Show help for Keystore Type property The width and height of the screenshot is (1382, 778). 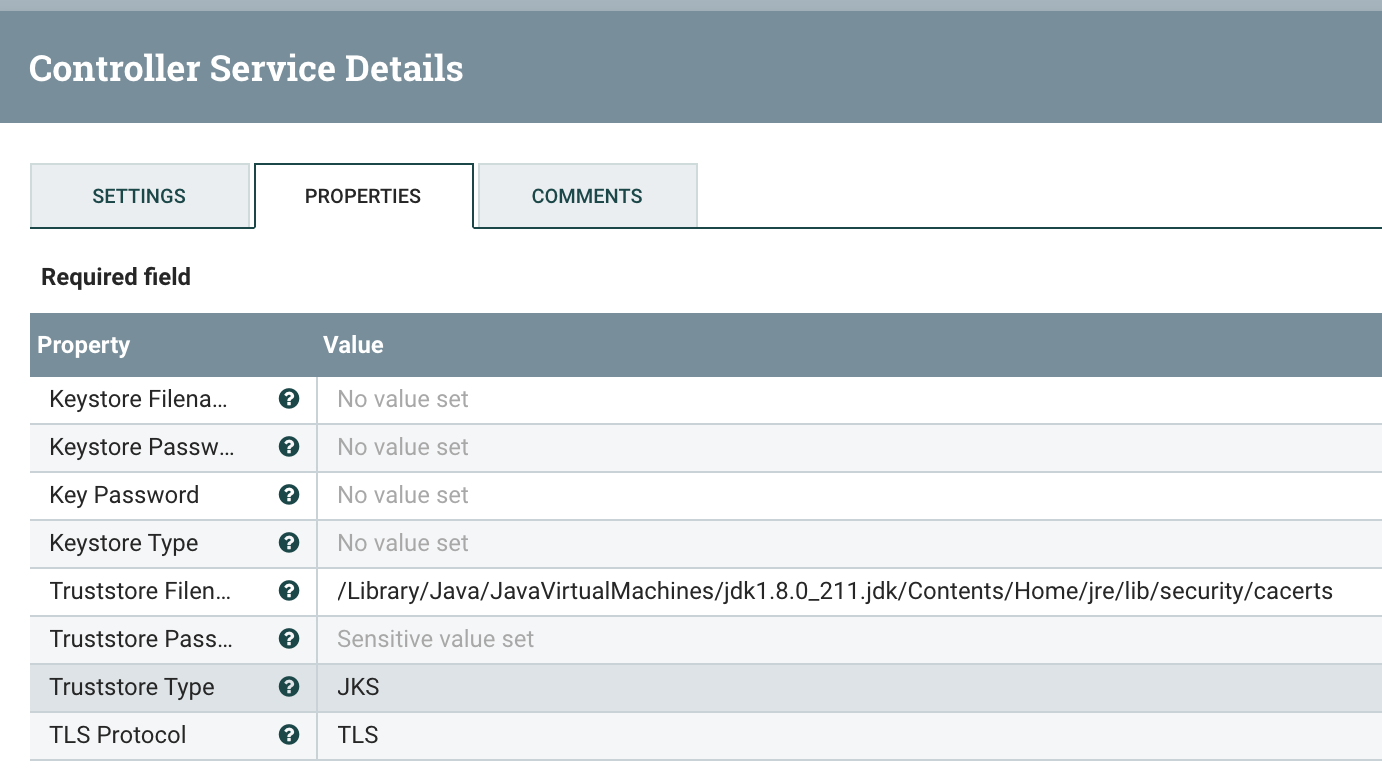[289, 543]
